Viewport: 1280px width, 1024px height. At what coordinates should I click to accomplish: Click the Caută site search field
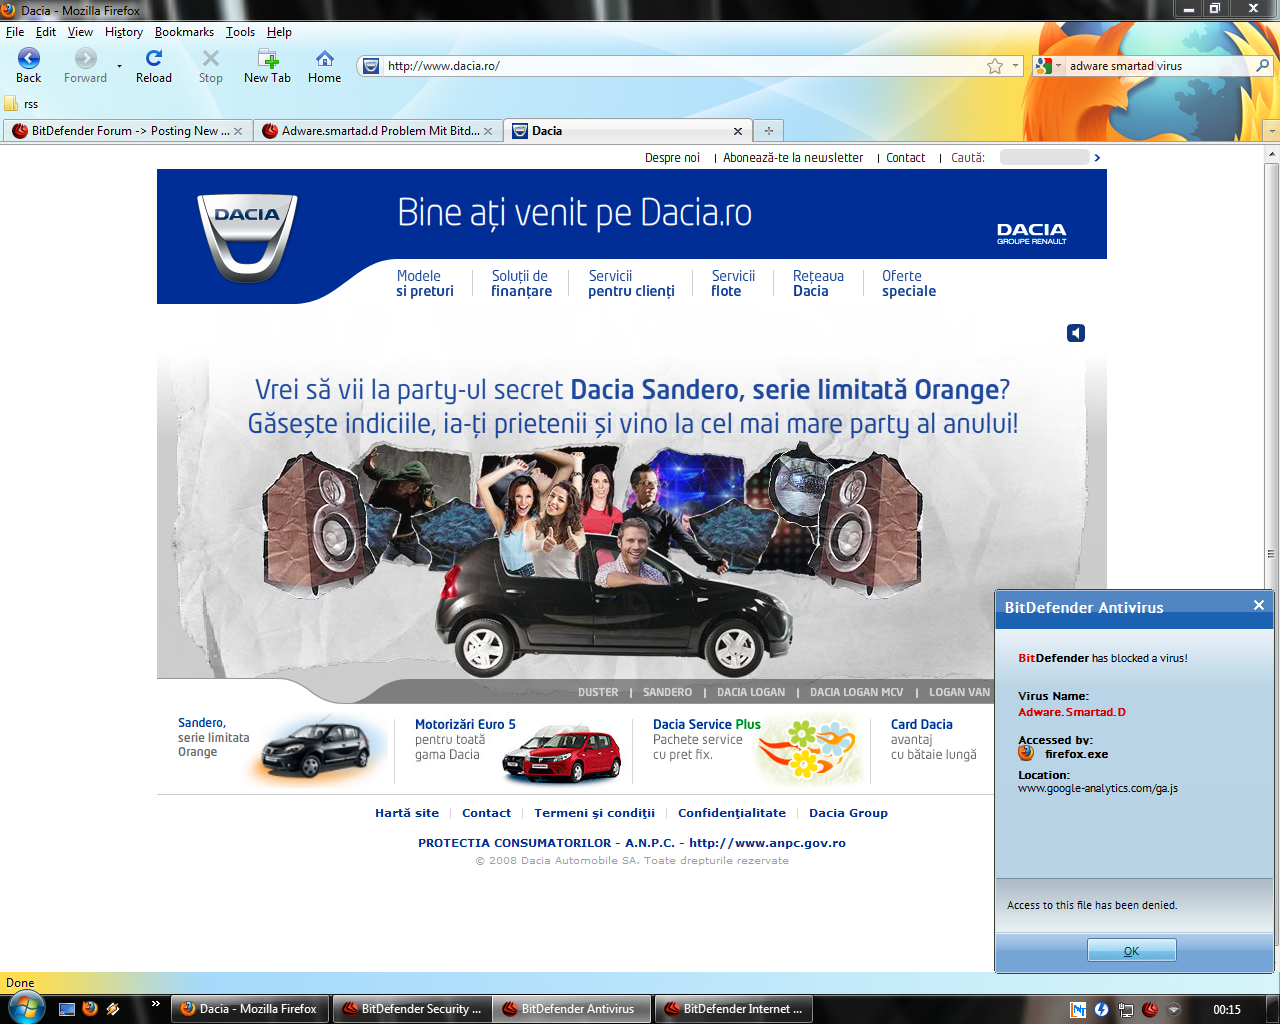[1044, 157]
